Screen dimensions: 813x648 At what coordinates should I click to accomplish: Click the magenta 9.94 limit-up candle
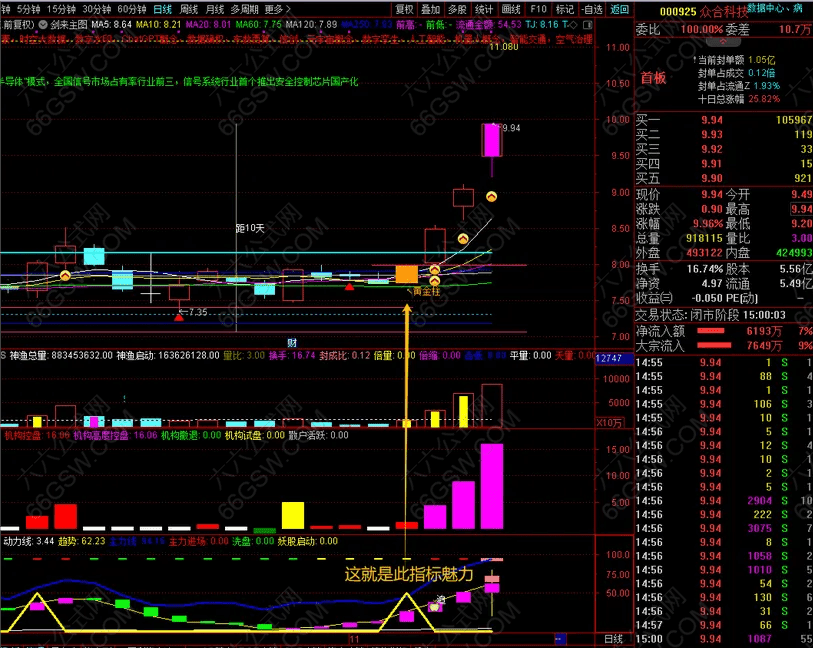click(492, 140)
